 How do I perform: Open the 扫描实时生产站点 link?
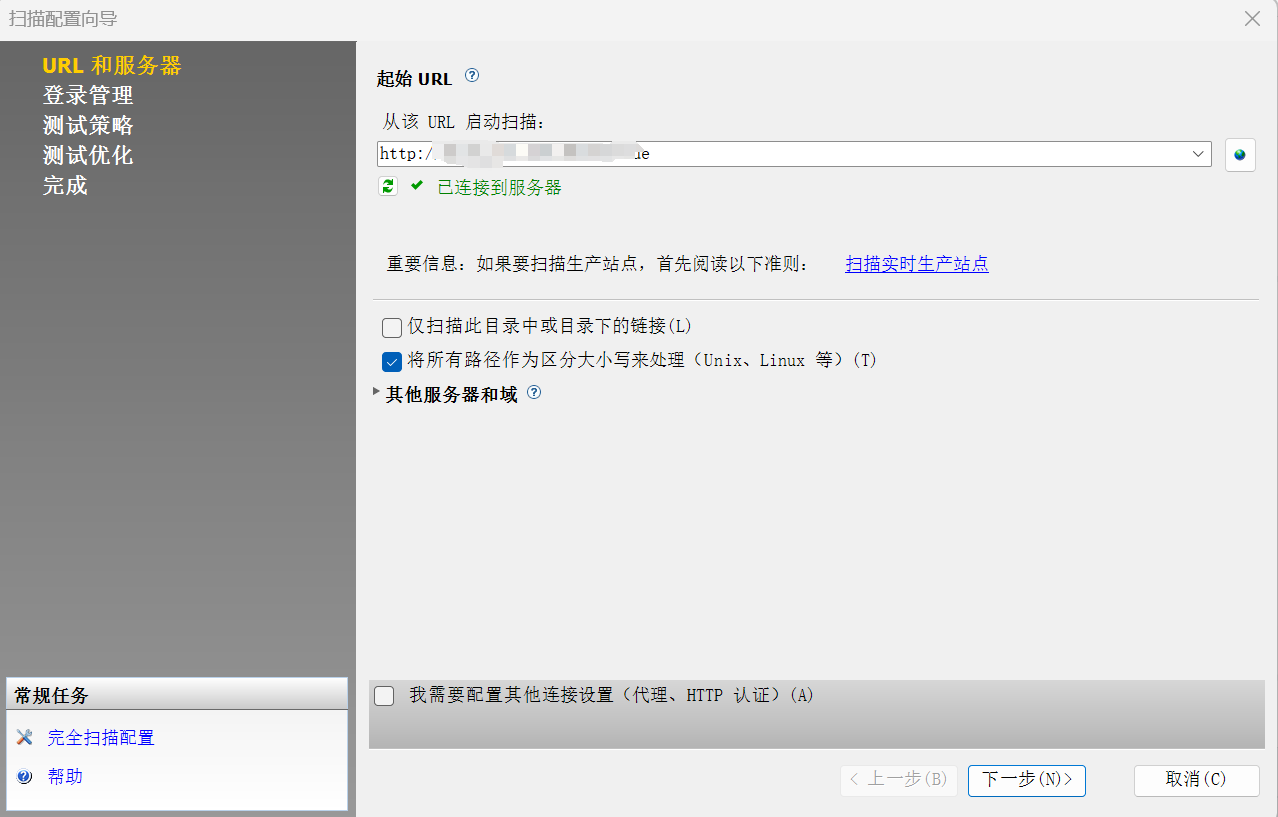point(917,264)
